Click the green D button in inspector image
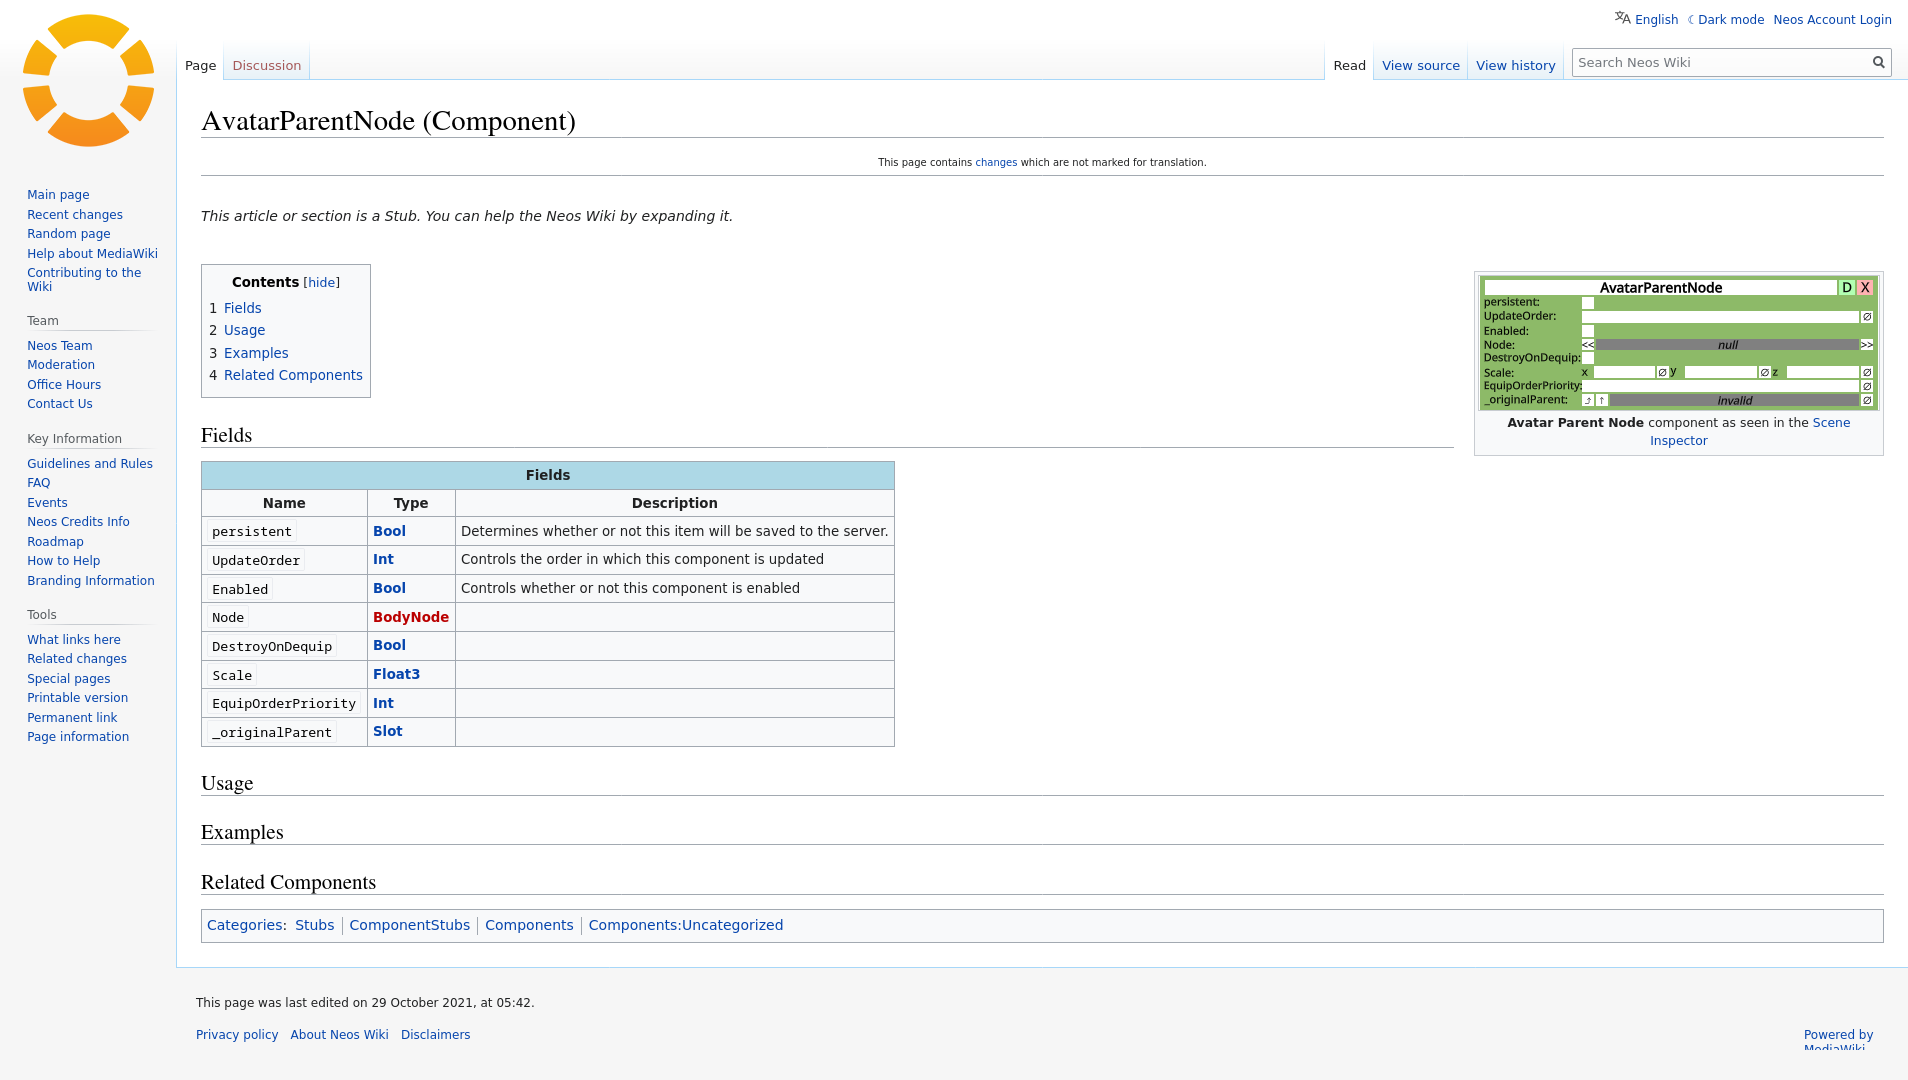This screenshot has width=1908, height=1080. coord(1846,288)
